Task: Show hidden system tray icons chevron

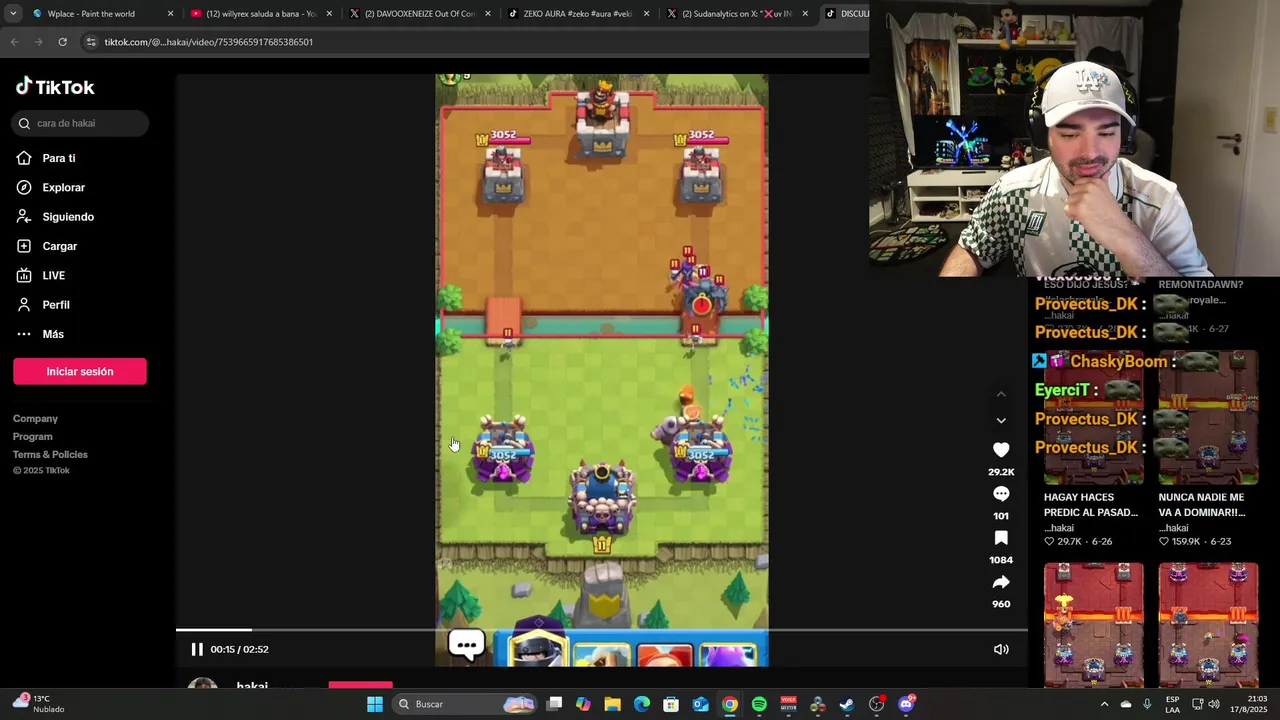Action: 1104,704
